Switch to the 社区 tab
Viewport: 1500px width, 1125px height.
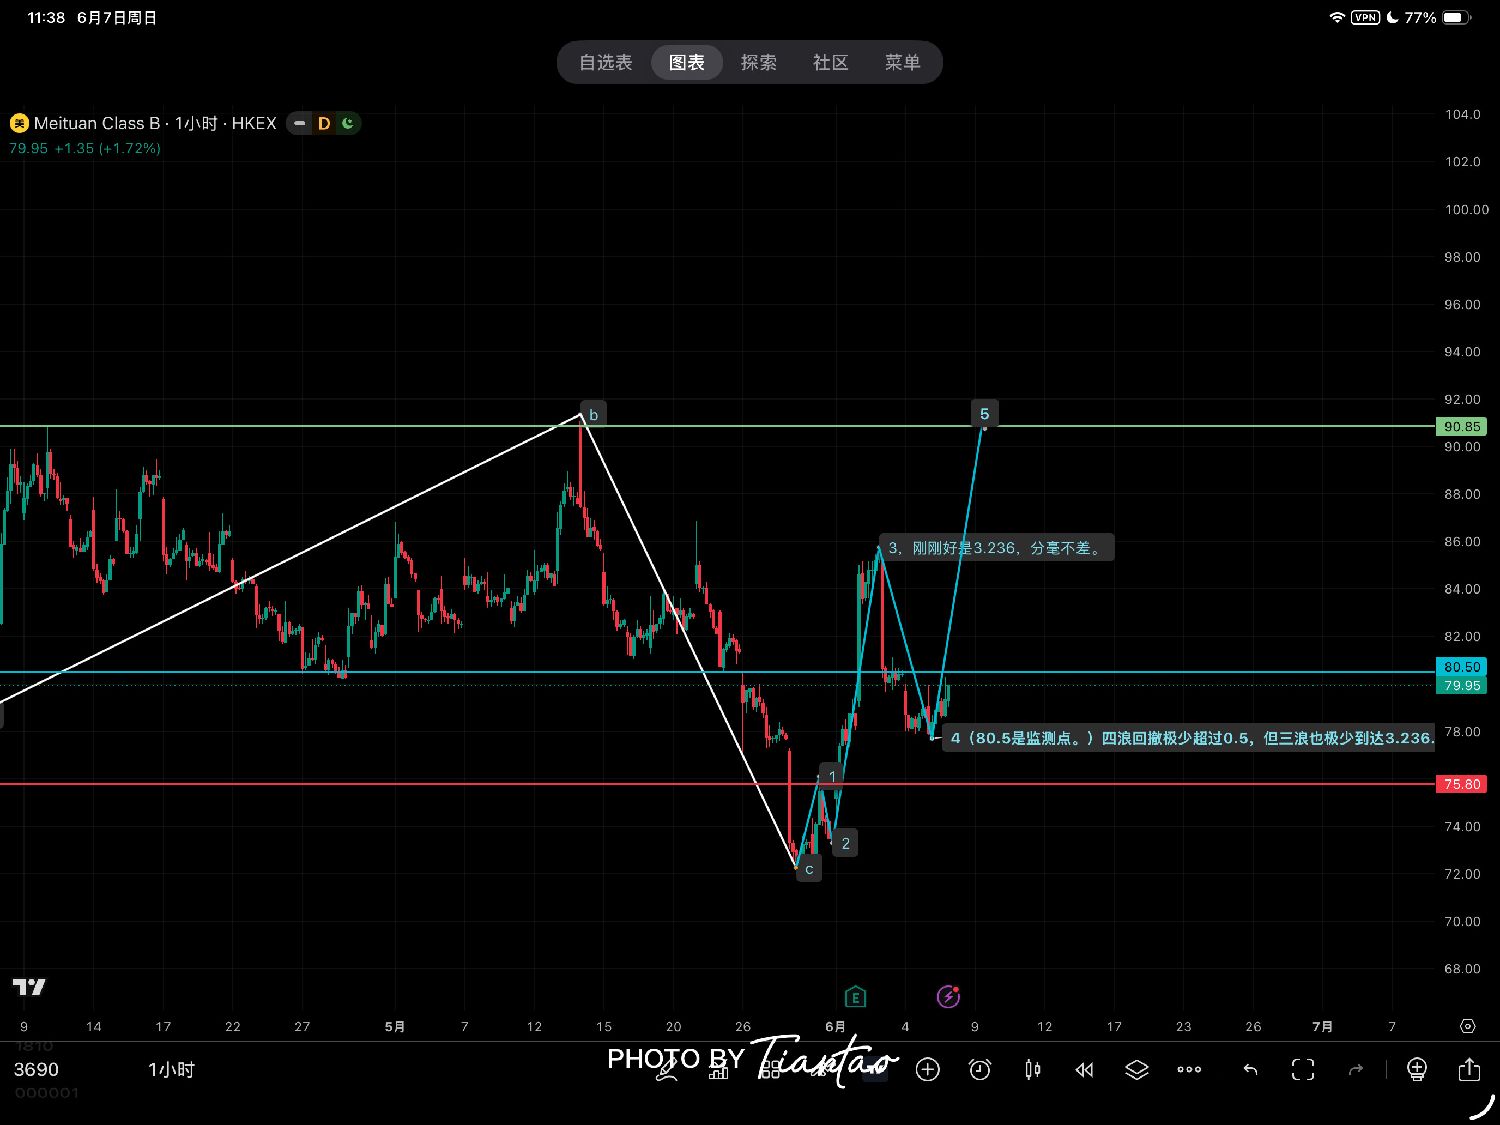point(830,62)
